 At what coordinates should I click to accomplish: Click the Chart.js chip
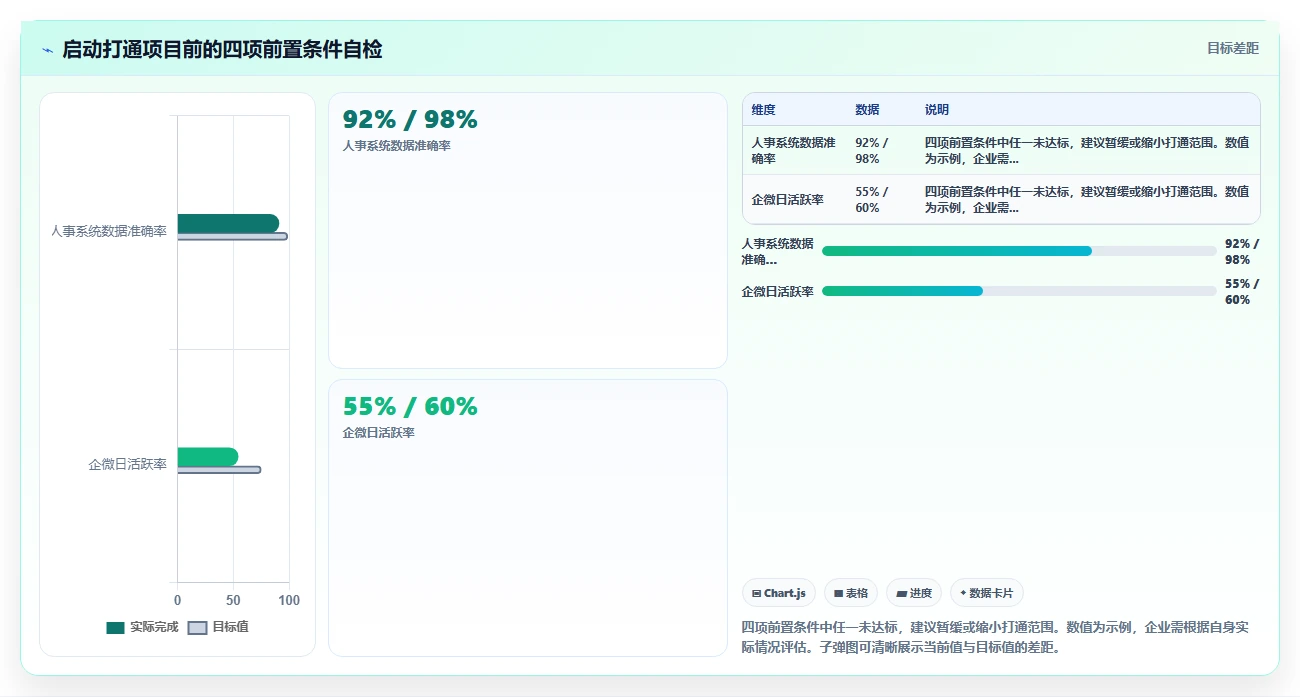(779, 593)
